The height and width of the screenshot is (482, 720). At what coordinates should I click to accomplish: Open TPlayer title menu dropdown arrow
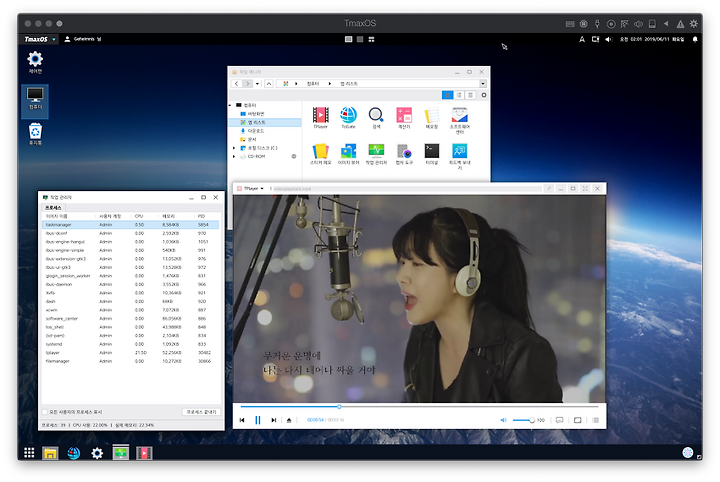[x=262, y=189]
